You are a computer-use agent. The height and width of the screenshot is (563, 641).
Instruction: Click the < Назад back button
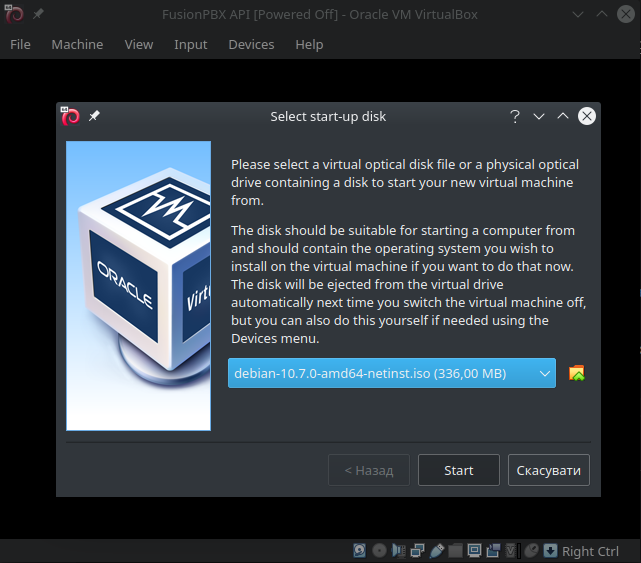369,470
